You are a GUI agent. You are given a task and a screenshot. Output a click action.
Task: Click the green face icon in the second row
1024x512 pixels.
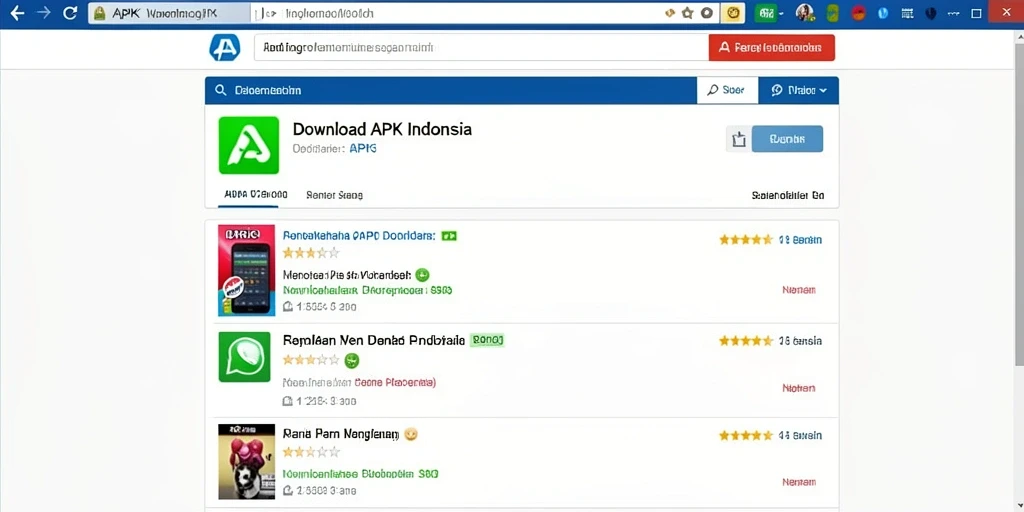coord(352,360)
